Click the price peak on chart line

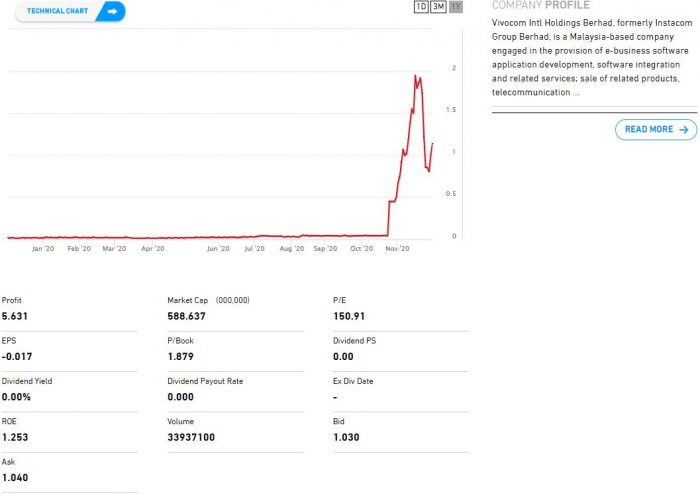415,75
